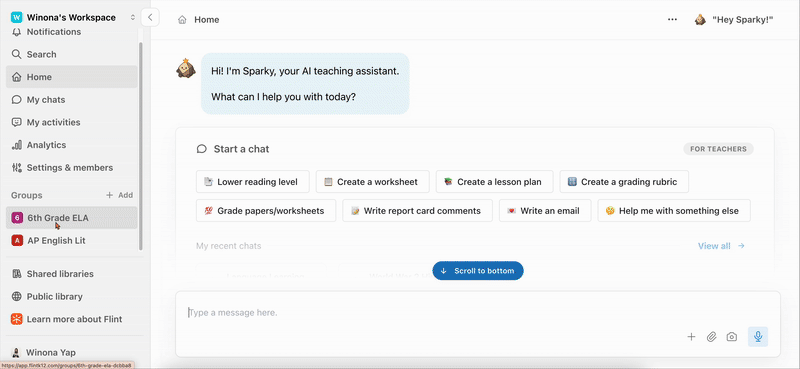Open Settings & members
800x369 pixels.
coord(71,167)
